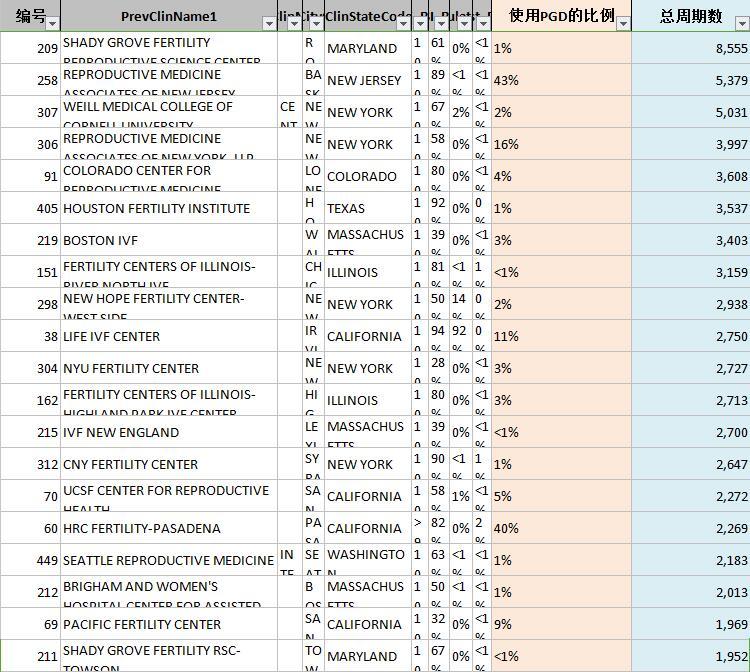Click the WASHINGTON state cell

[x=368, y=560]
